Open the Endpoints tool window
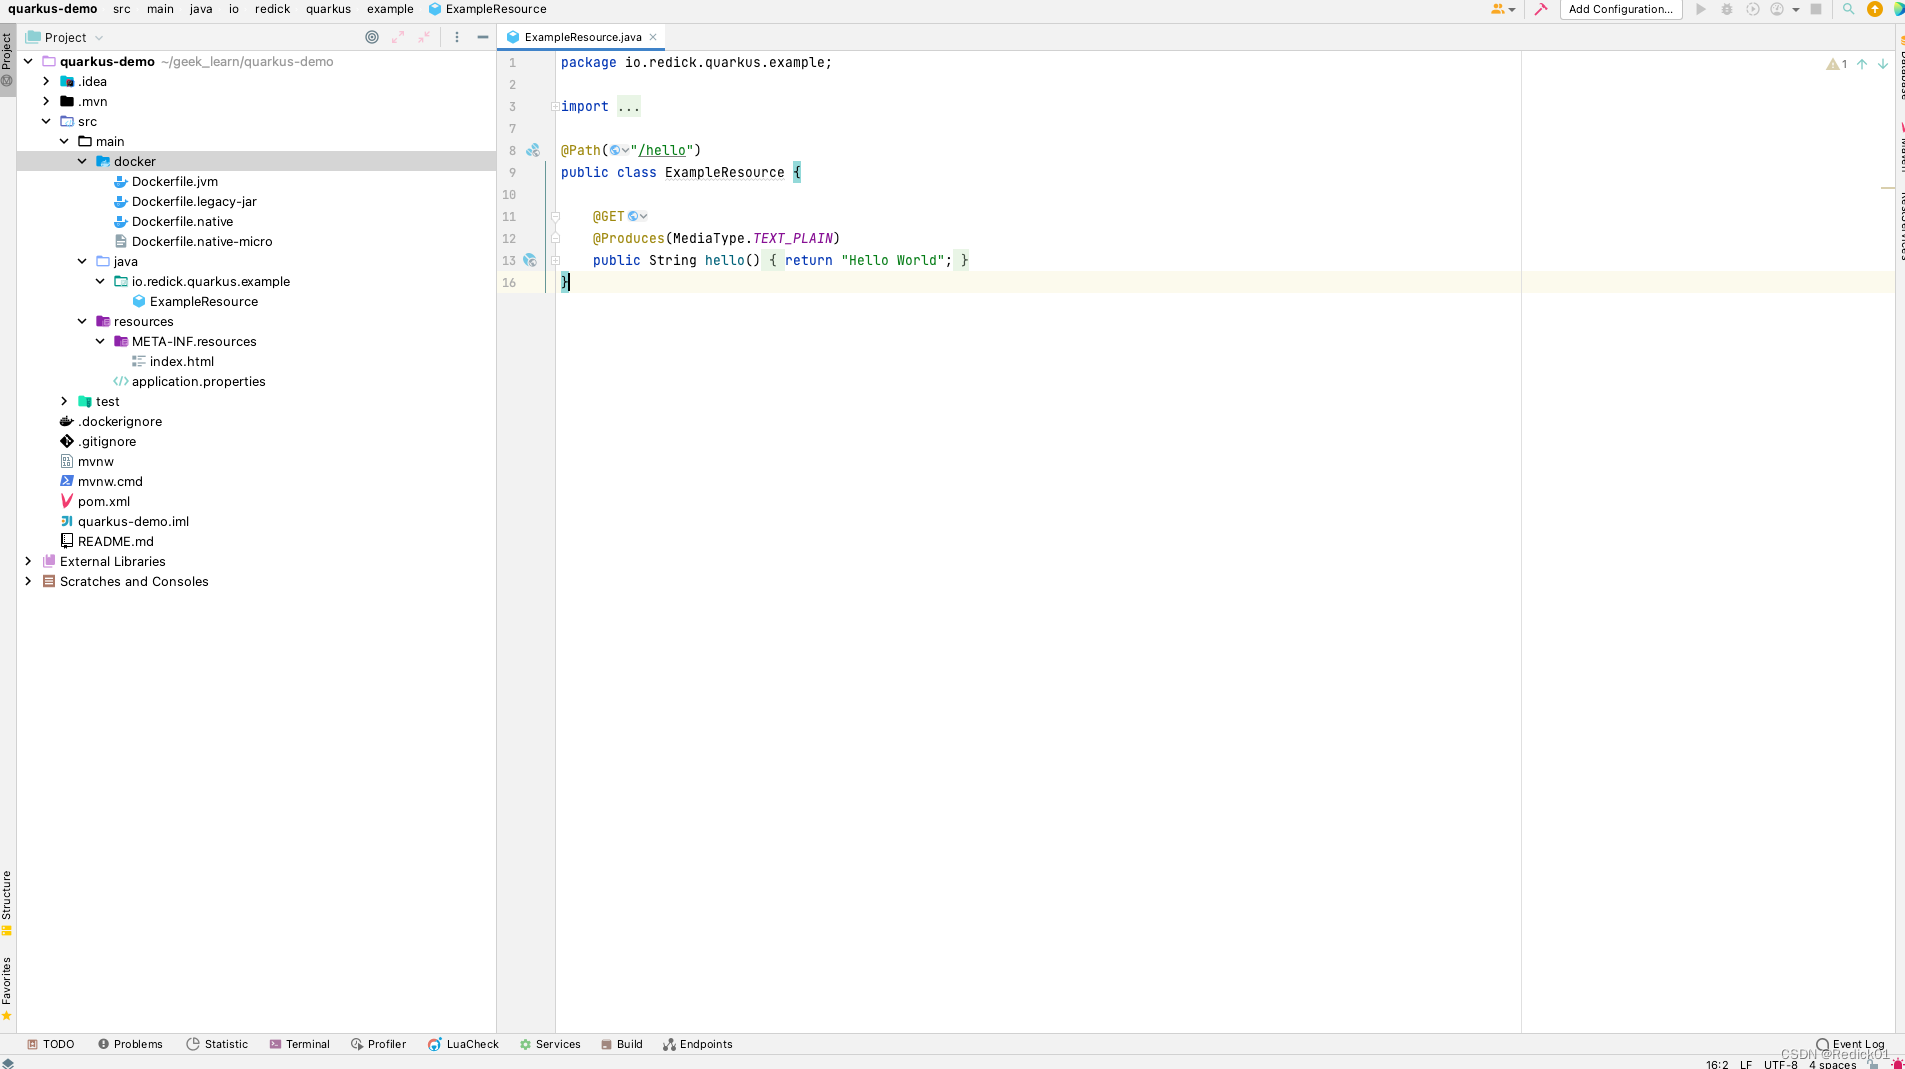 pos(699,1044)
